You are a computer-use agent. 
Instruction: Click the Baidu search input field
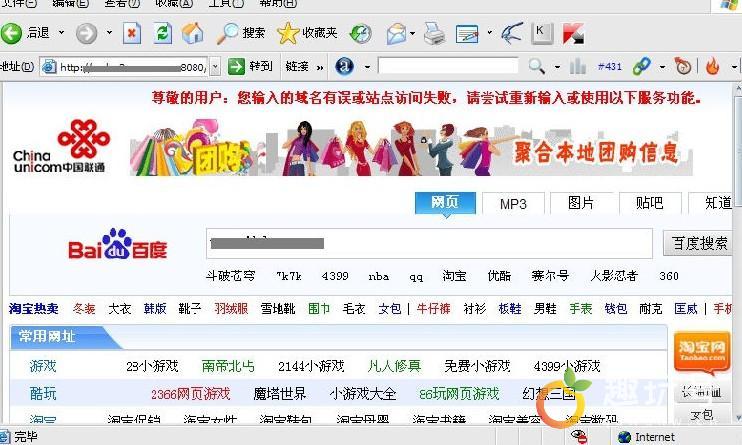point(429,243)
